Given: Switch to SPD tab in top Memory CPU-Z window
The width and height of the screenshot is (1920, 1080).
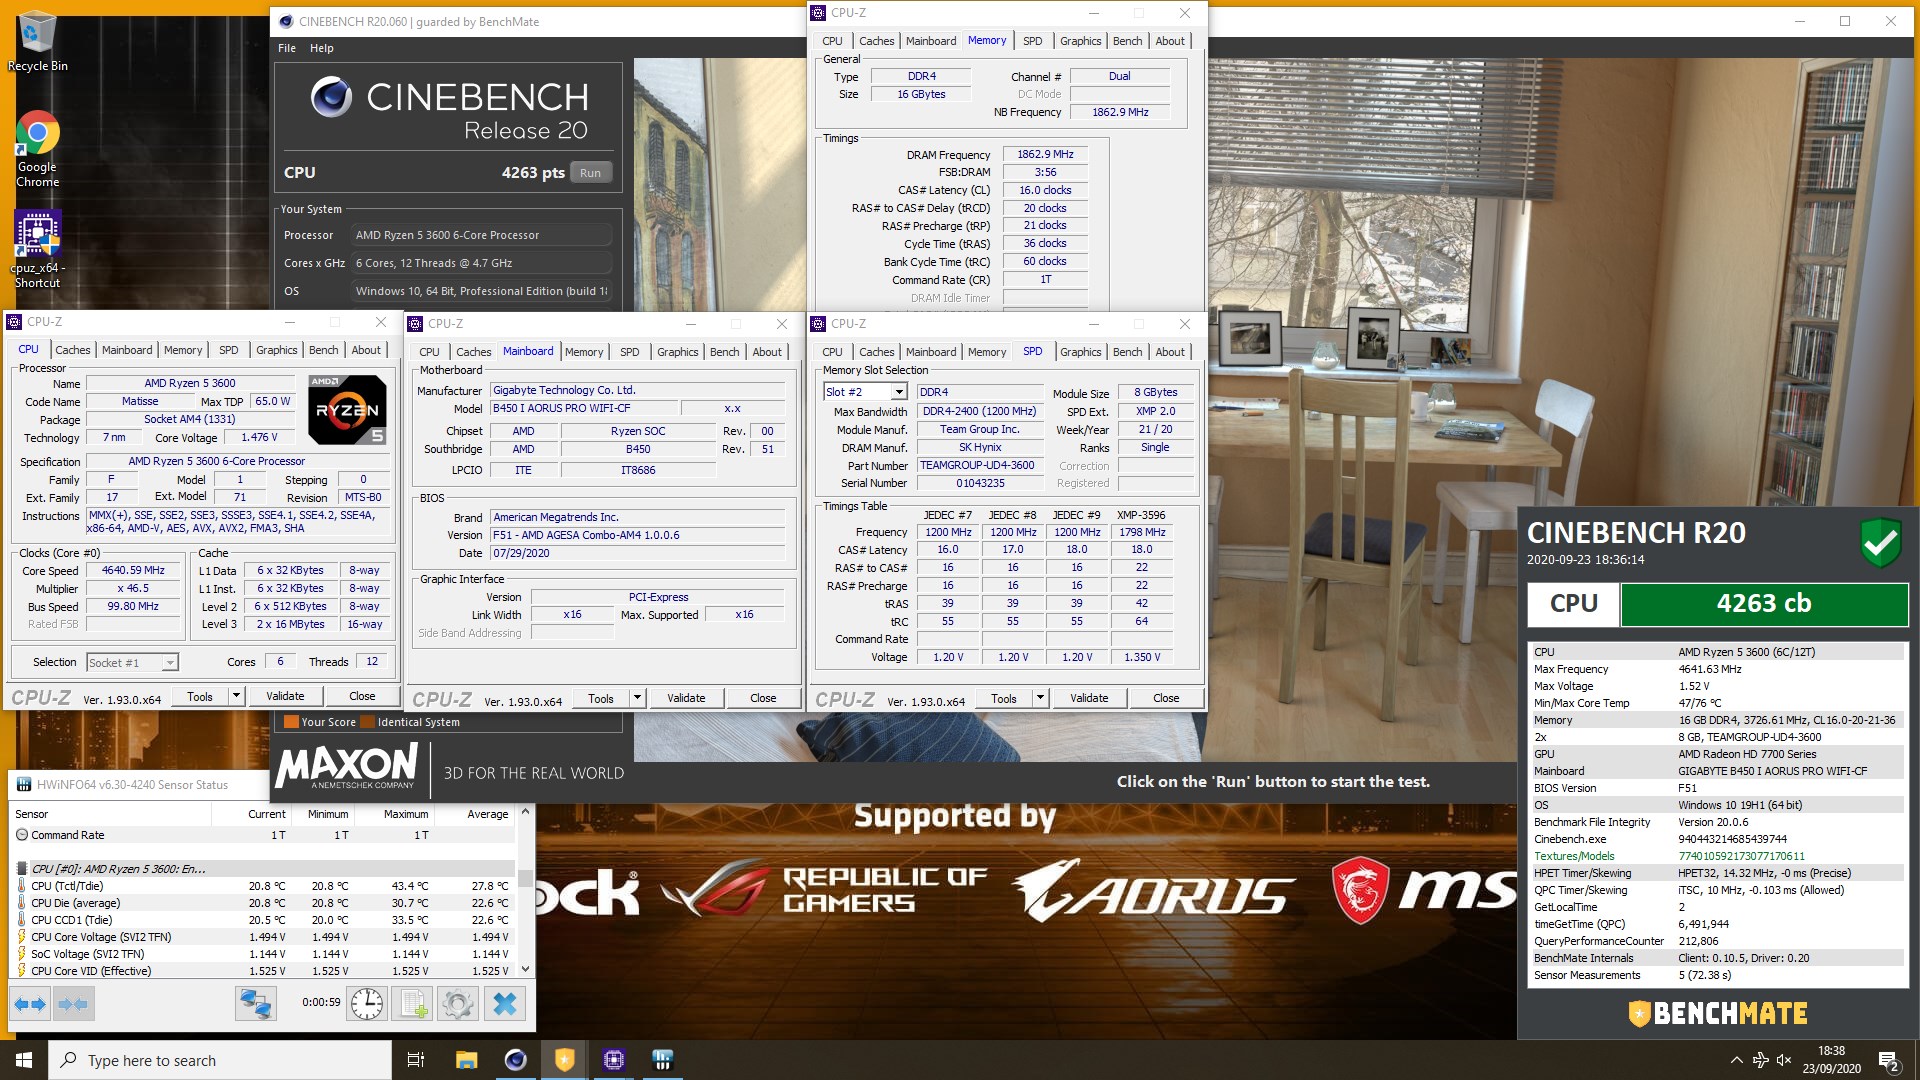Looking at the screenshot, I should 1033,41.
